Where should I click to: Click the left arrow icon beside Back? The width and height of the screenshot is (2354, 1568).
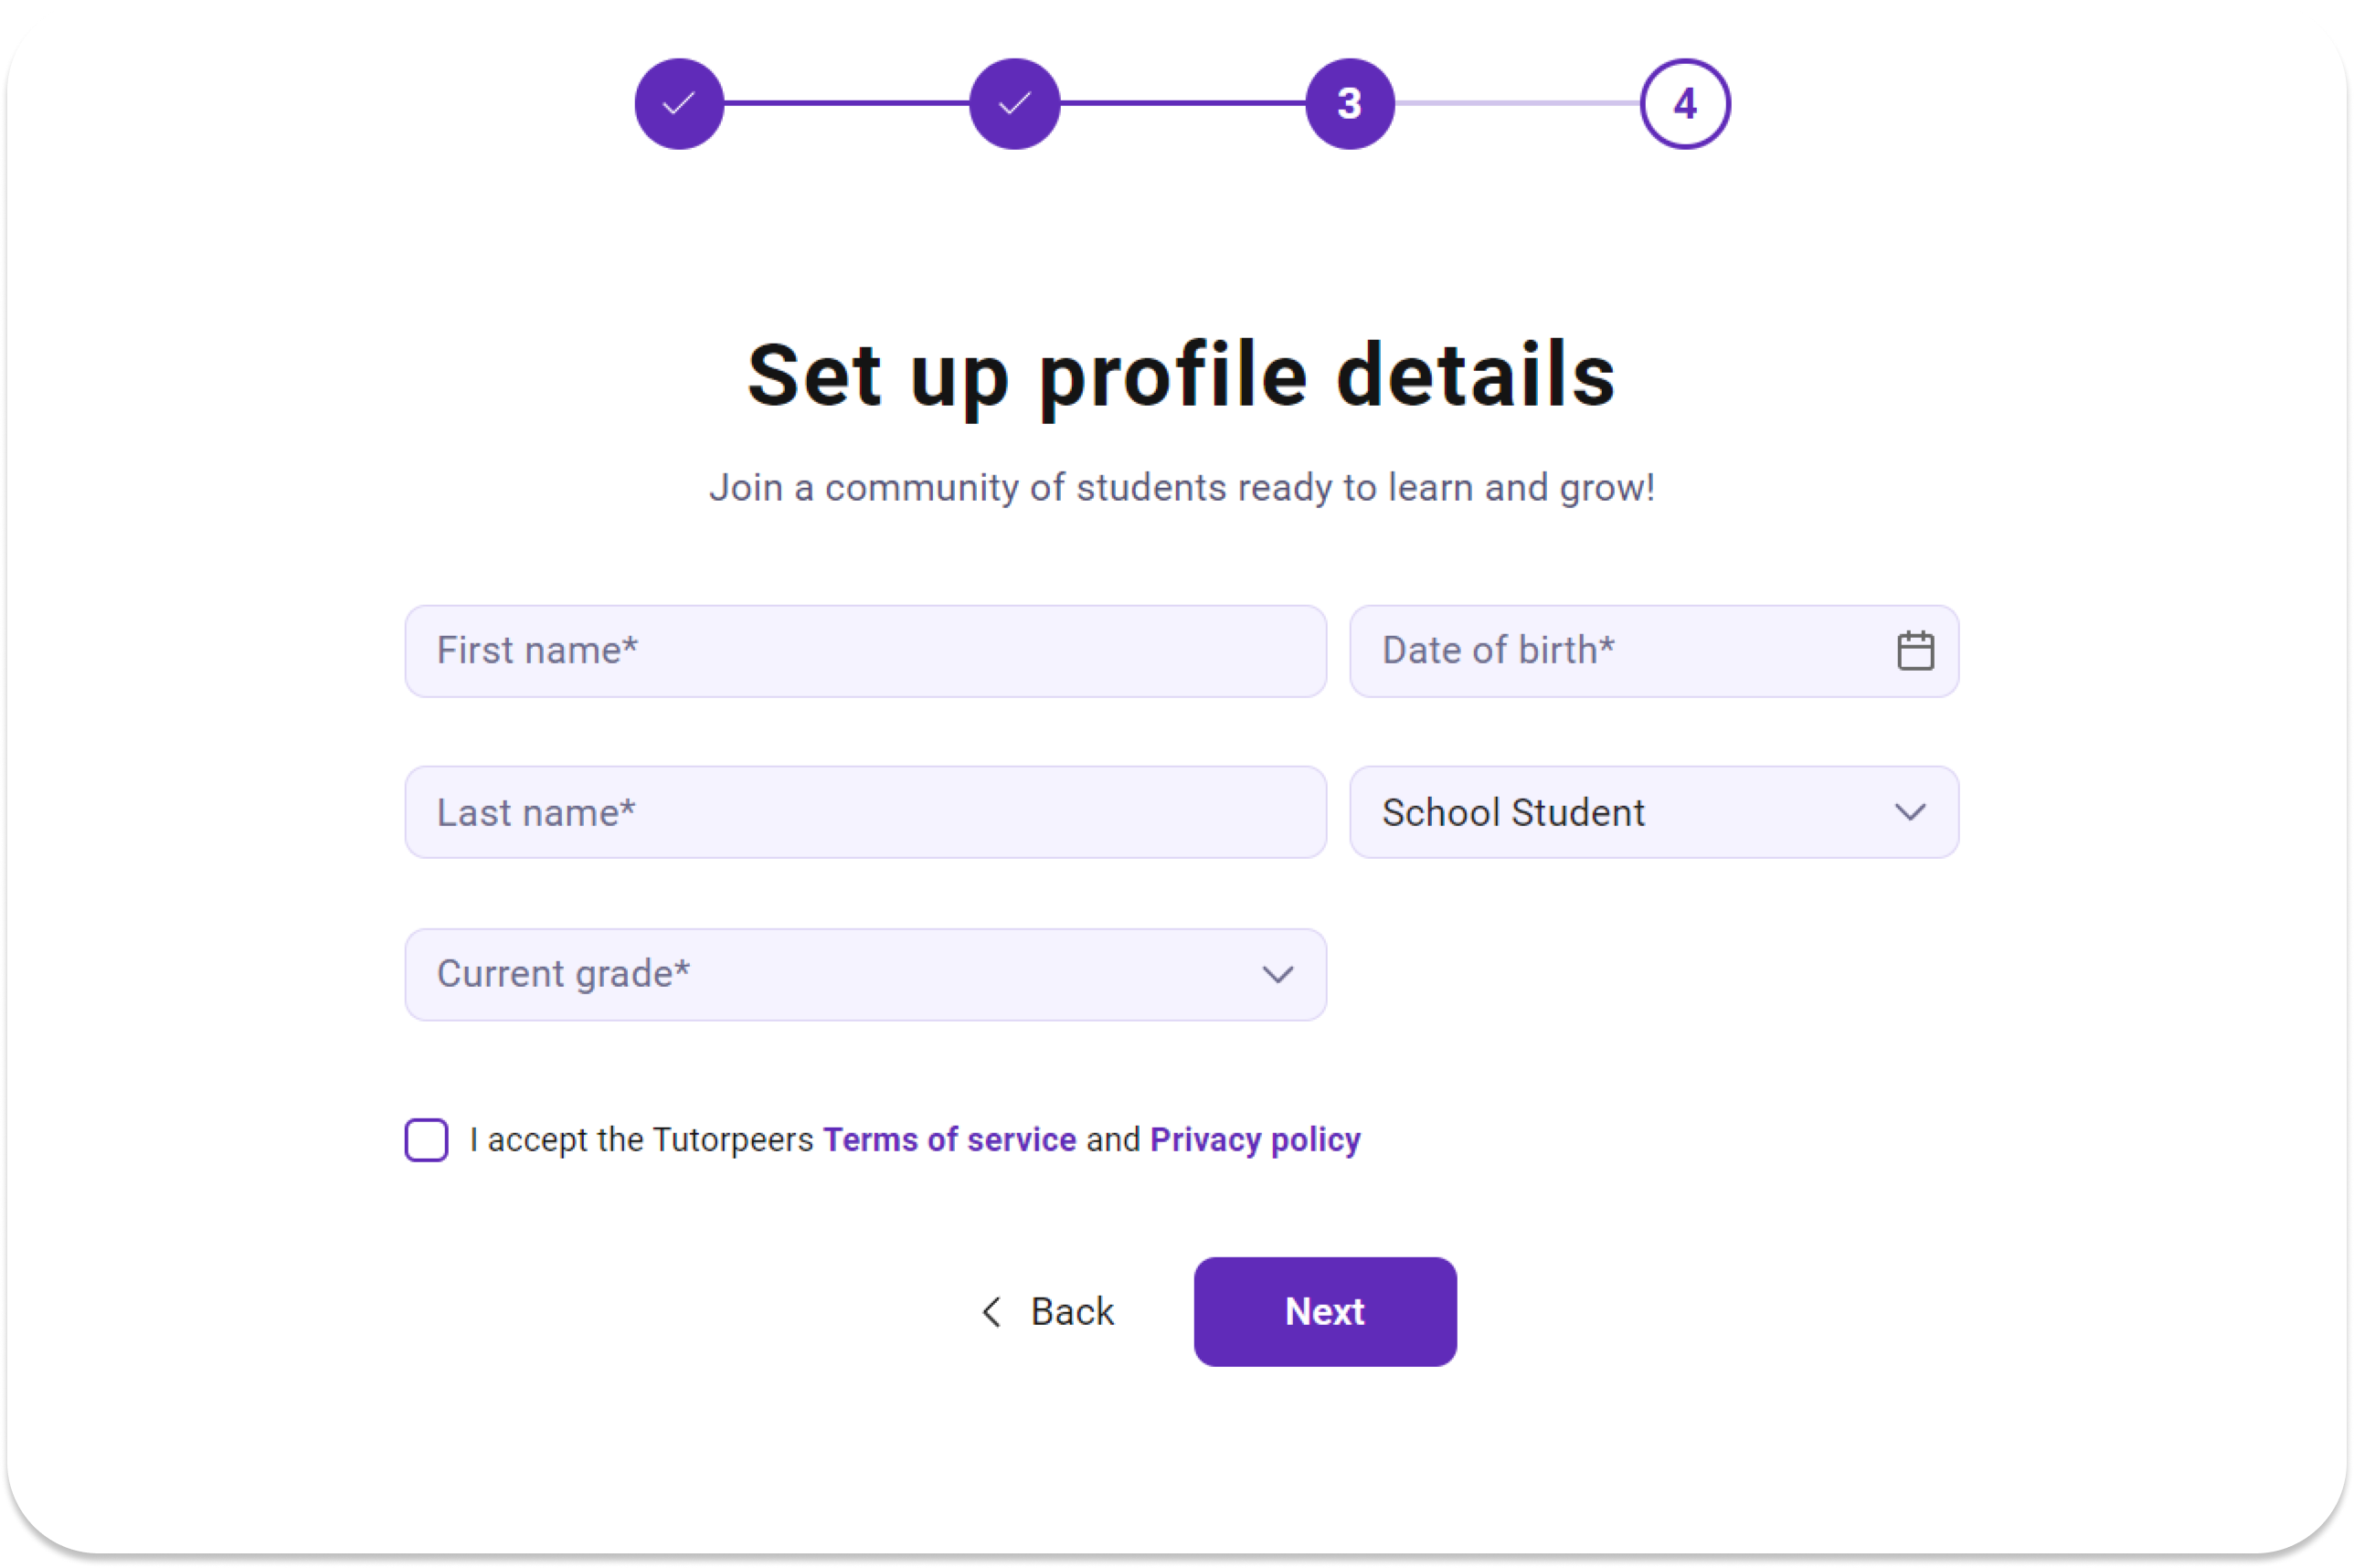pos(991,1311)
